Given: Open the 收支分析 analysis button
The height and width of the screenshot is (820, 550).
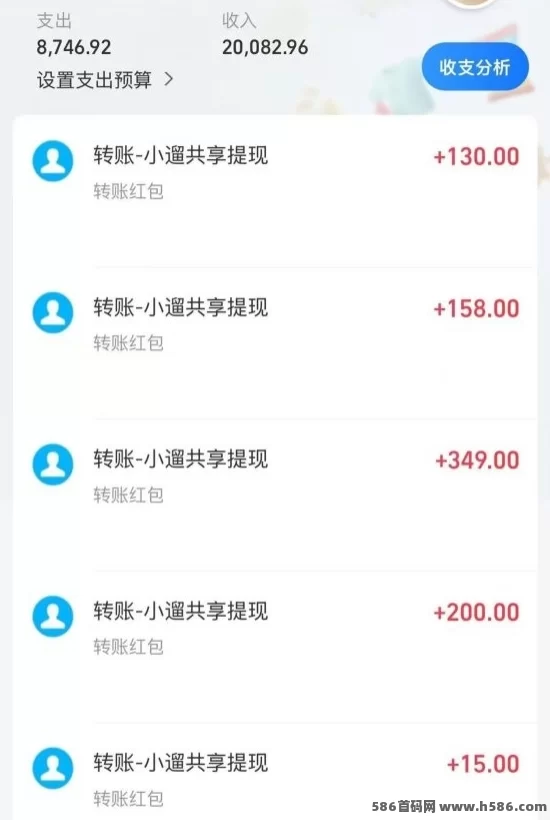Looking at the screenshot, I should (475, 66).
